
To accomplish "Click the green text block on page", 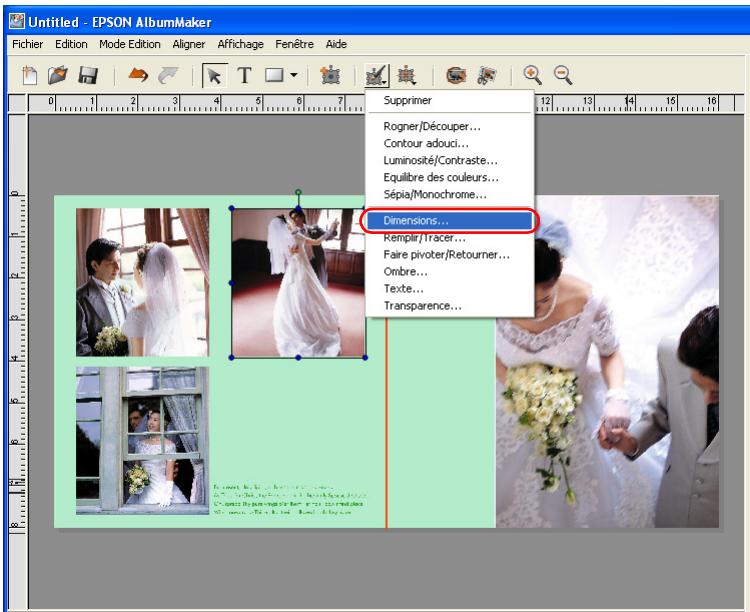I will (290, 499).
